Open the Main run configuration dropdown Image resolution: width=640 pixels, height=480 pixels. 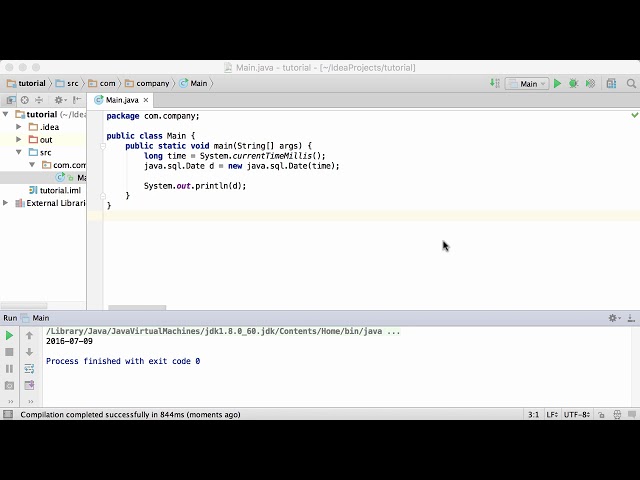click(527, 84)
